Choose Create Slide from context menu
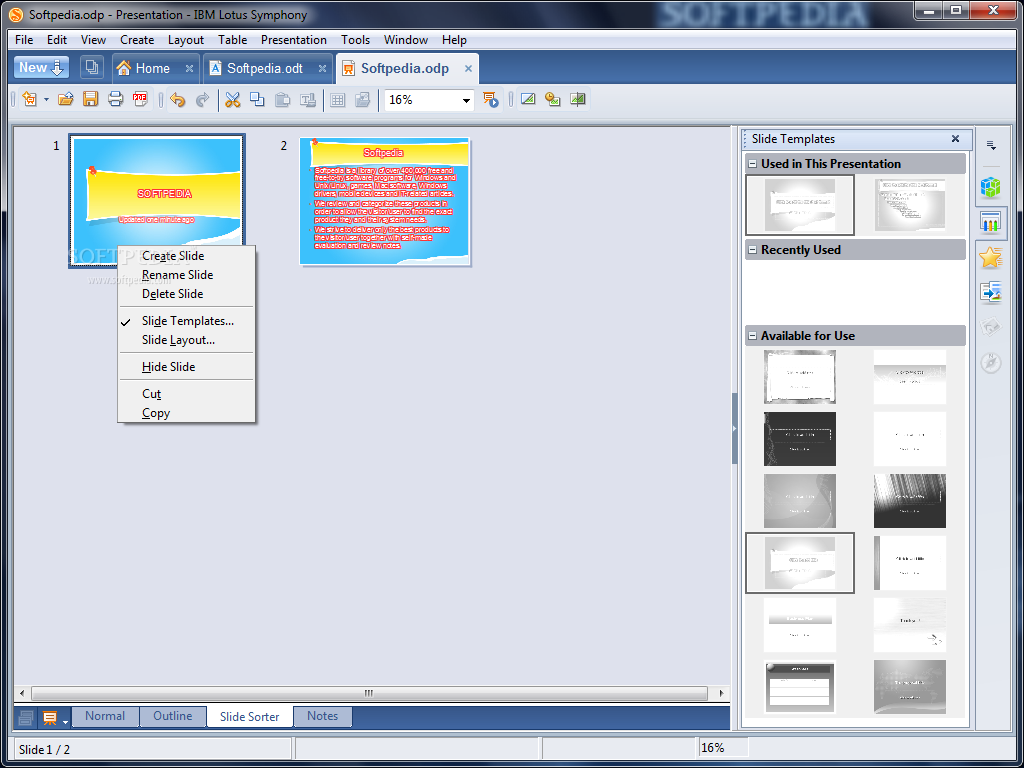The height and width of the screenshot is (768, 1024). click(x=187, y=256)
